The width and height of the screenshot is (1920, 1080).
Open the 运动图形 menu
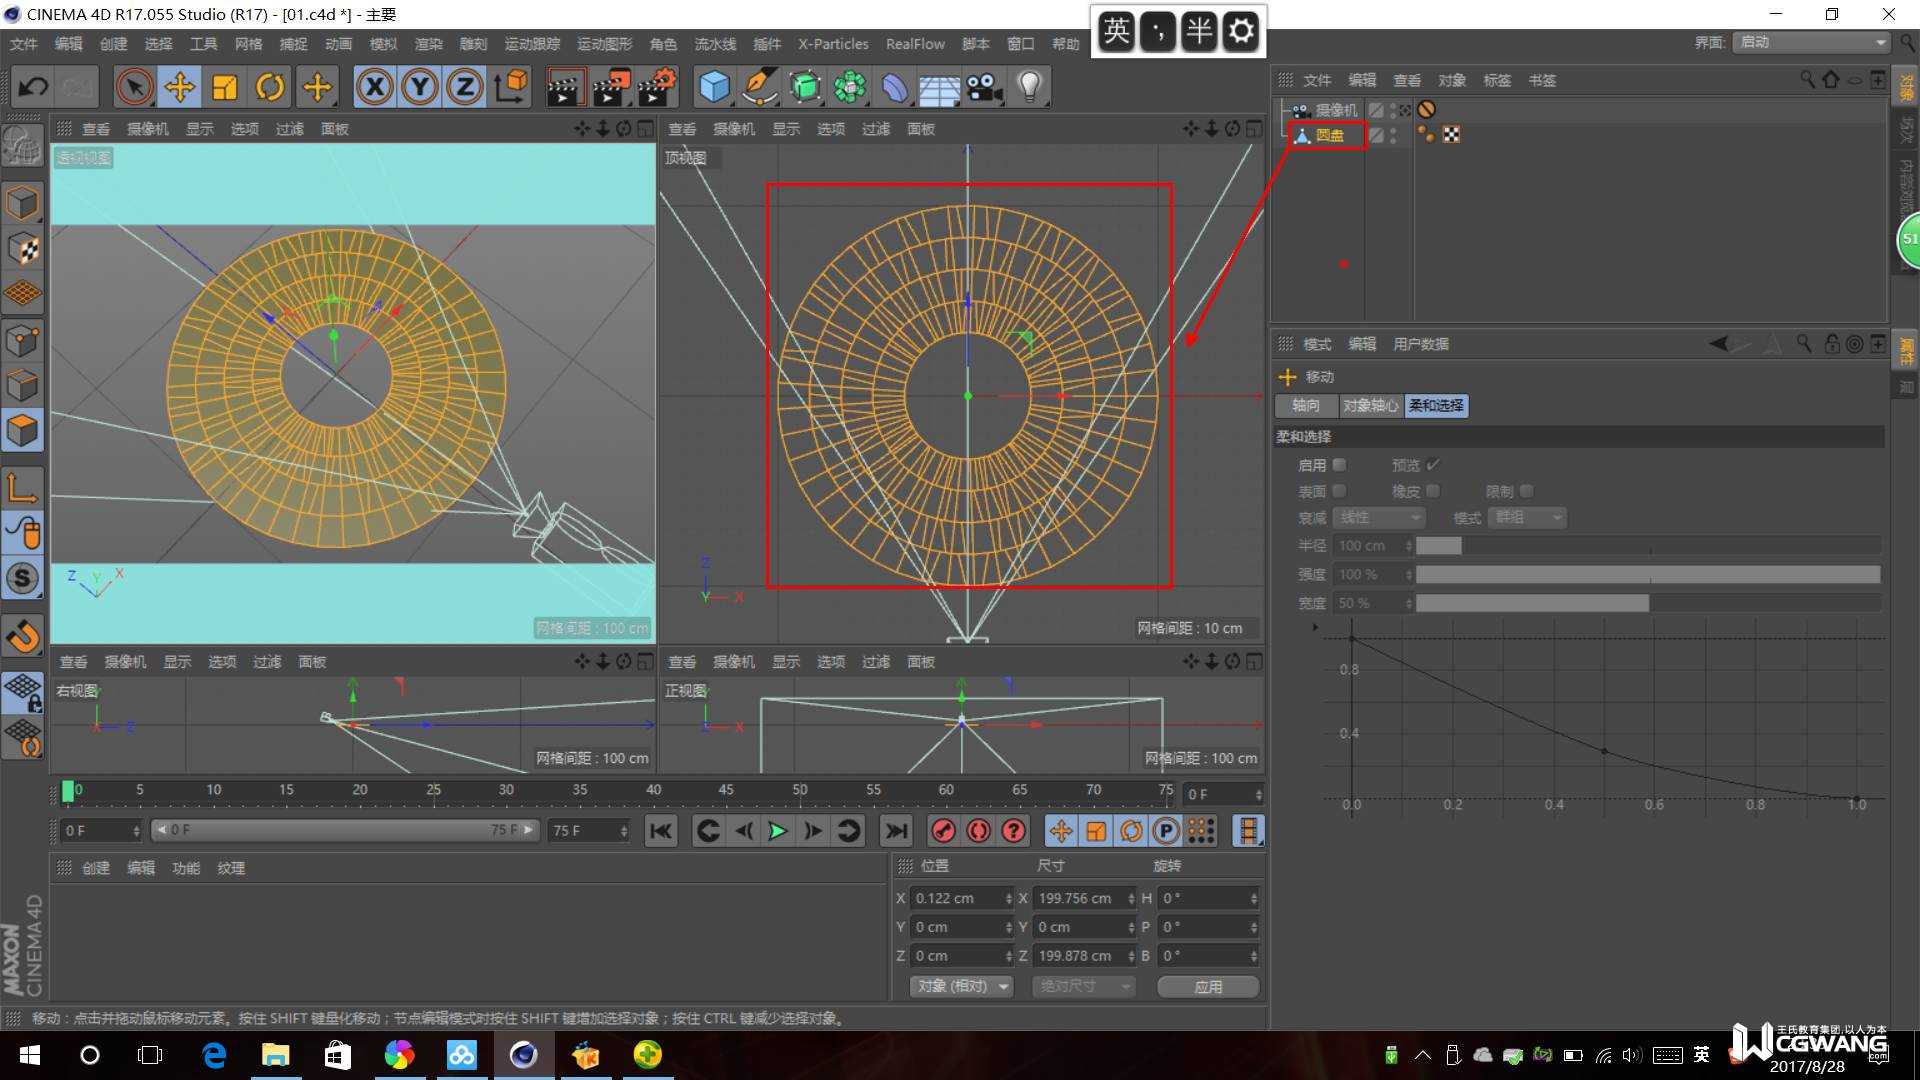click(x=604, y=44)
